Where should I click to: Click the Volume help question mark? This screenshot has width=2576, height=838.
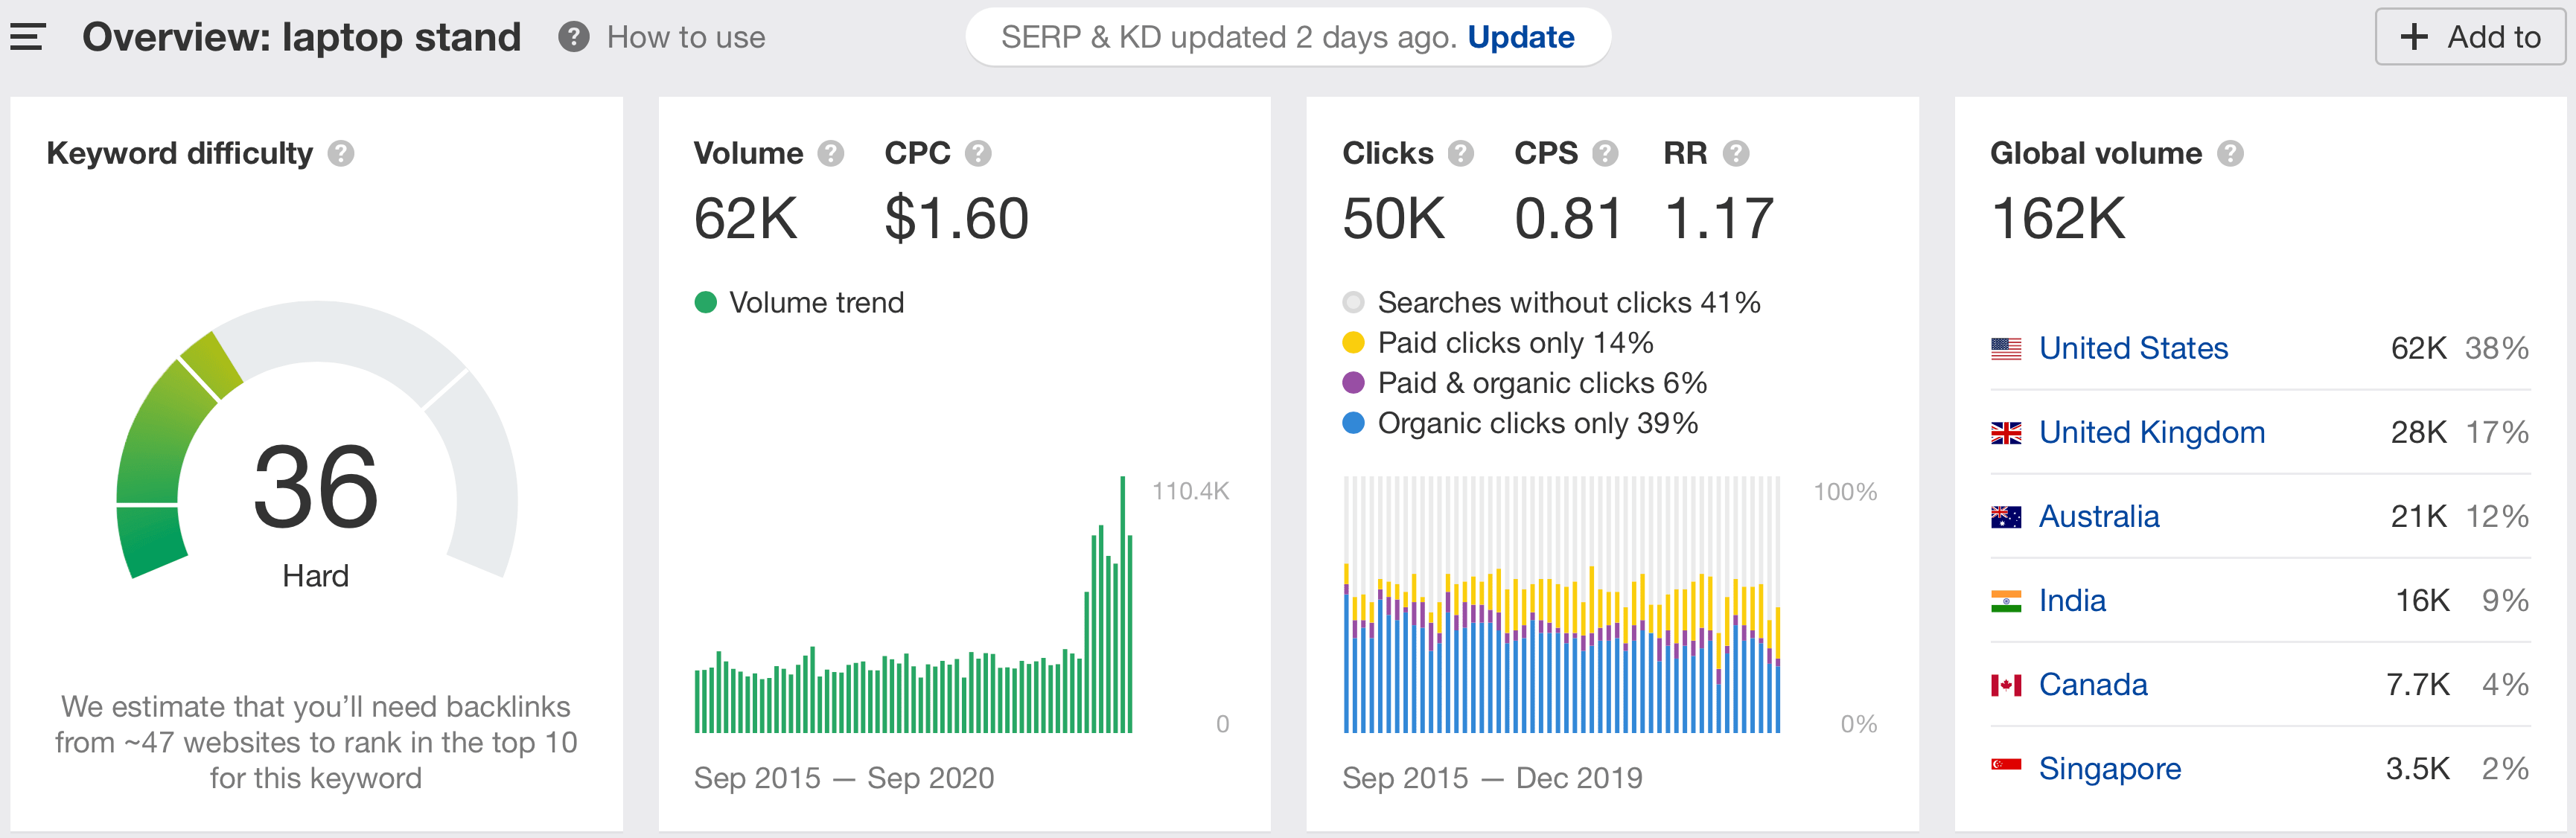[830, 153]
